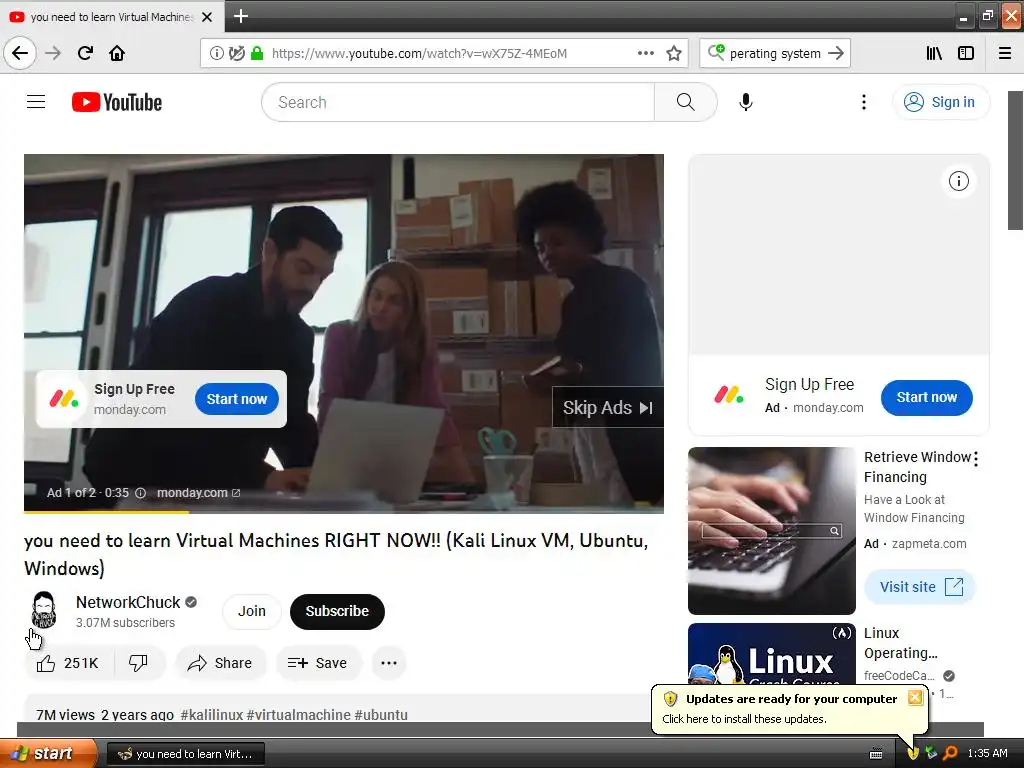1024x768 pixels.
Task: Click Start now on the video ad overlay
Action: (236, 399)
